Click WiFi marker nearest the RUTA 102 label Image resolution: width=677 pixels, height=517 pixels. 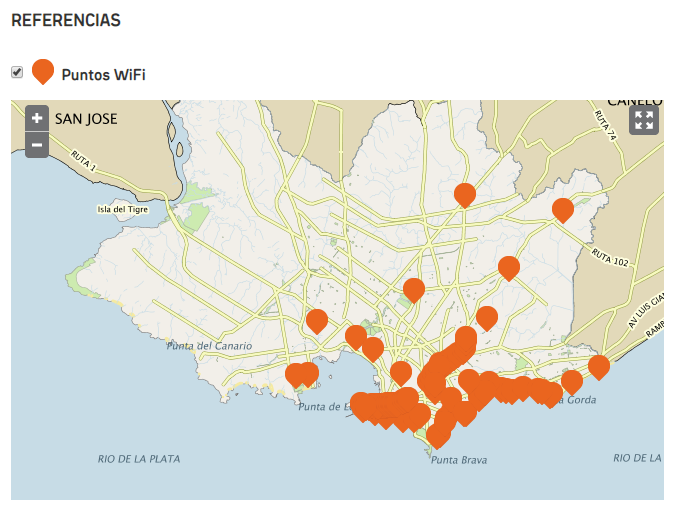(x=563, y=209)
